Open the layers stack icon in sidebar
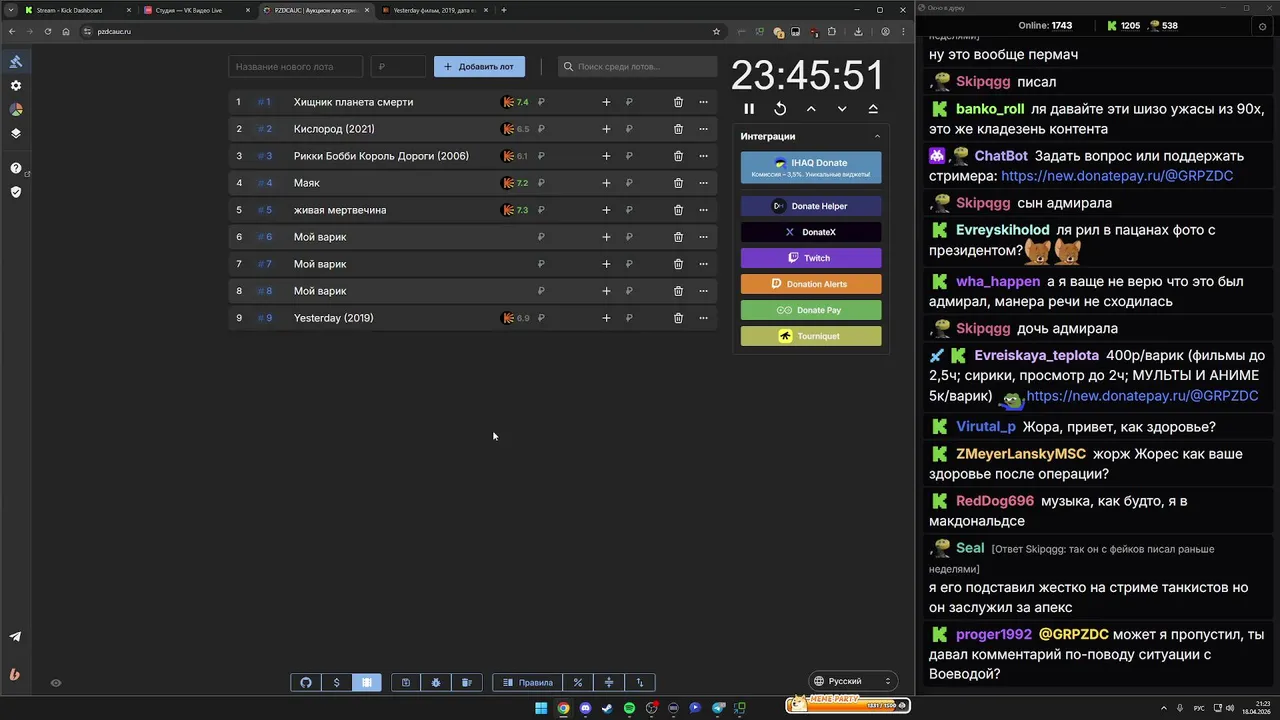 pos(16,133)
